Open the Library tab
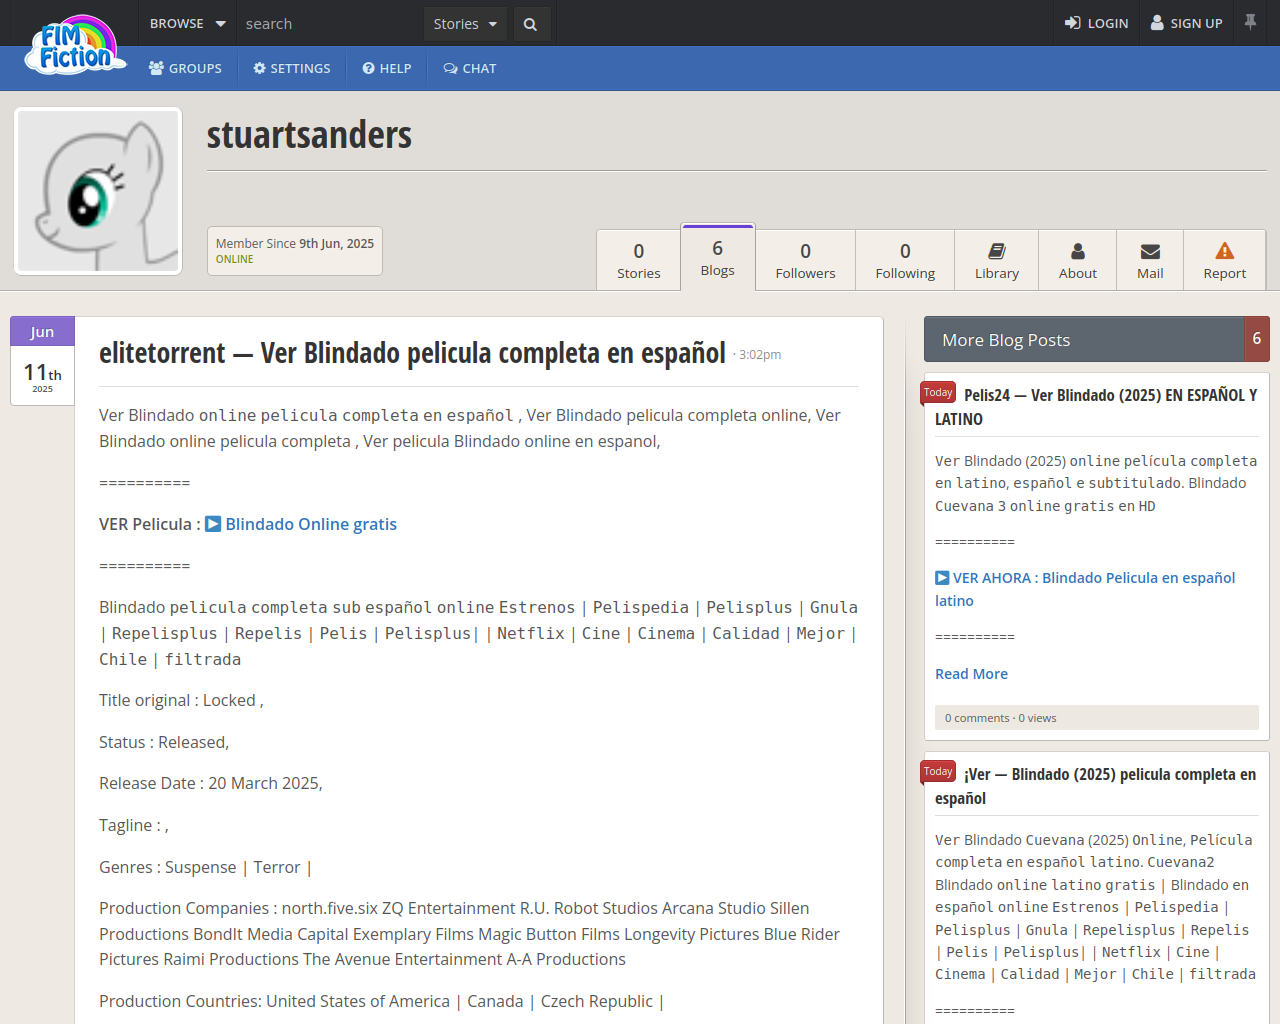Image resolution: width=1280 pixels, height=1024 pixels. 997,260
